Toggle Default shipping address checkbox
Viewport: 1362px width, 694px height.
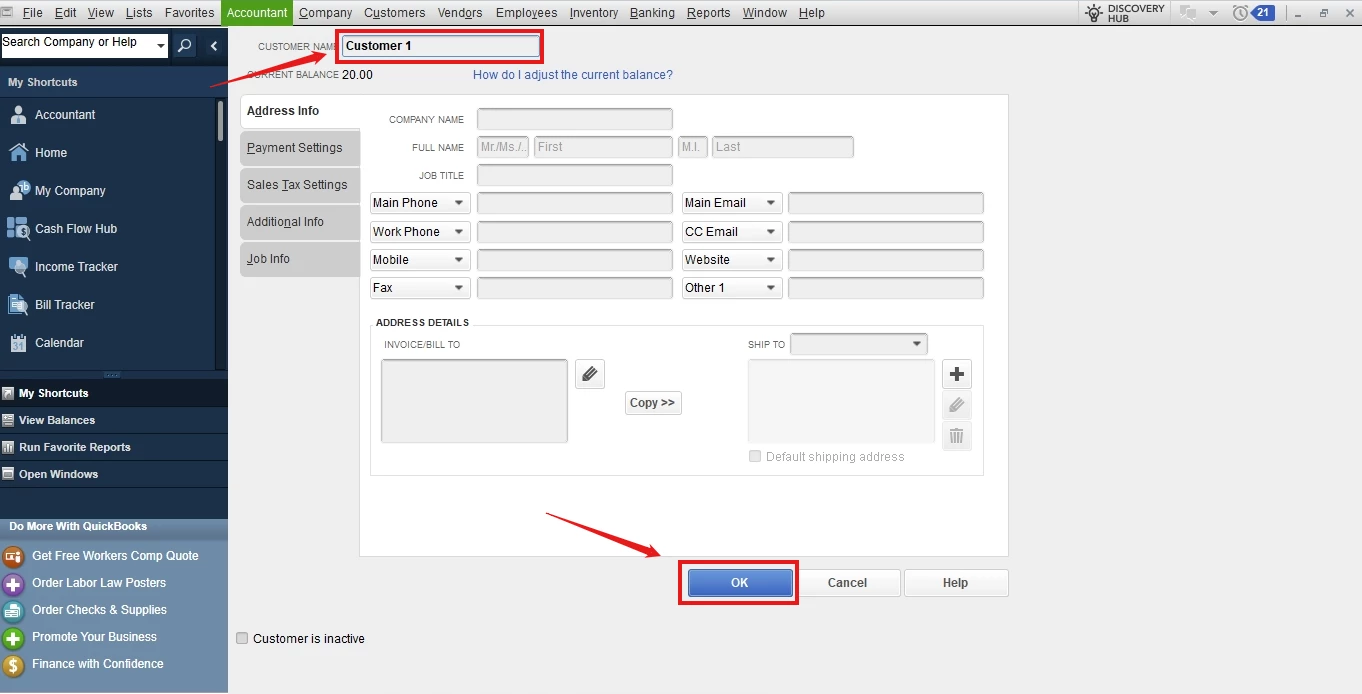[x=755, y=456]
